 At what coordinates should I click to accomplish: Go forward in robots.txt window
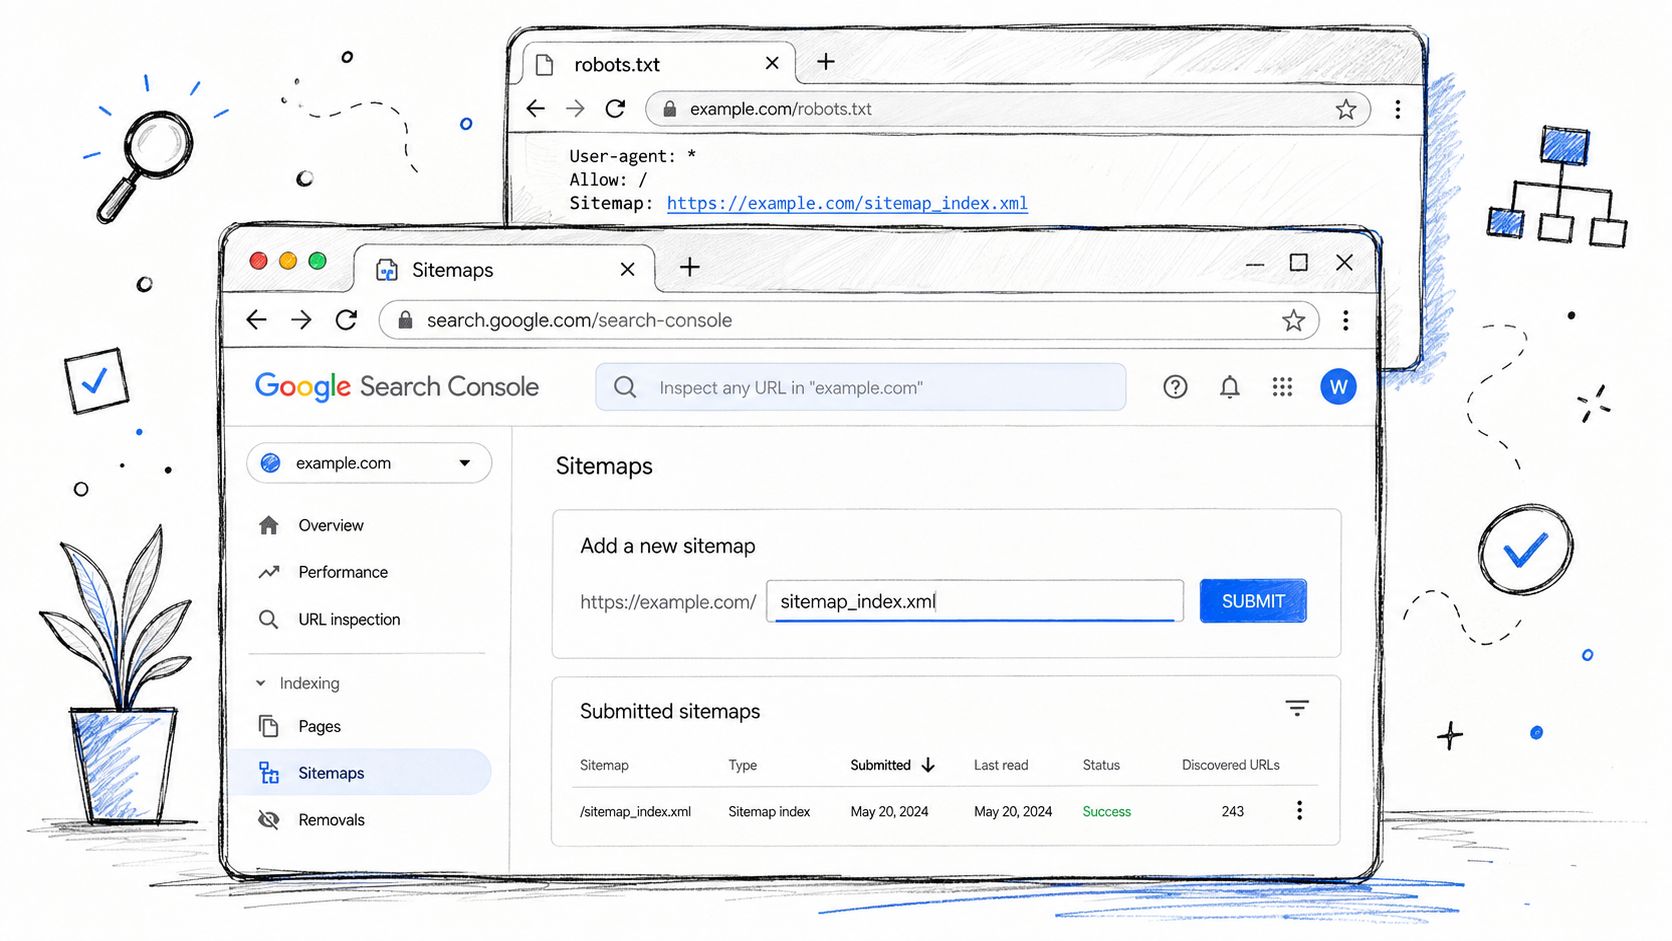click(575, 108)
